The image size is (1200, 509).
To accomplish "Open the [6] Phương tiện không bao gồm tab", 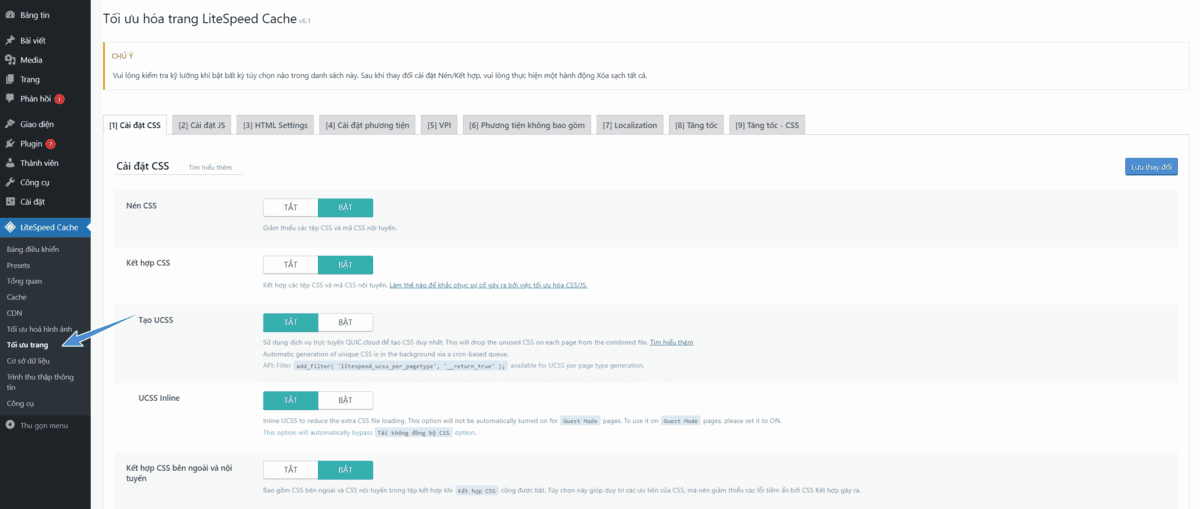I will click(527, 125).
